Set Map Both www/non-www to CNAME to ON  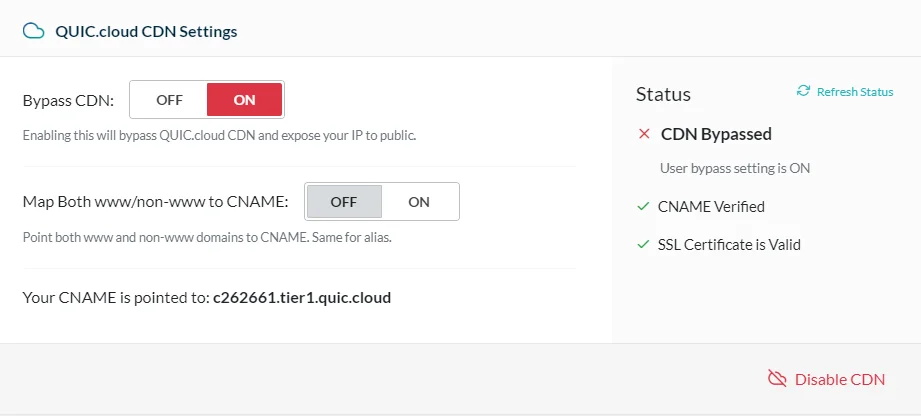coord(419,202)
